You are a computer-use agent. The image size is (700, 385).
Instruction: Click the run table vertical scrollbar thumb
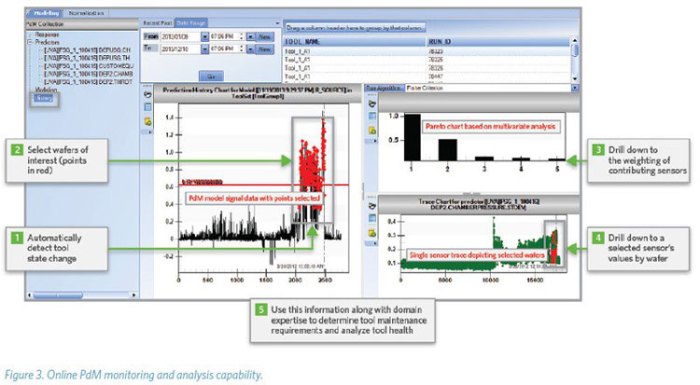pos(575,50)
